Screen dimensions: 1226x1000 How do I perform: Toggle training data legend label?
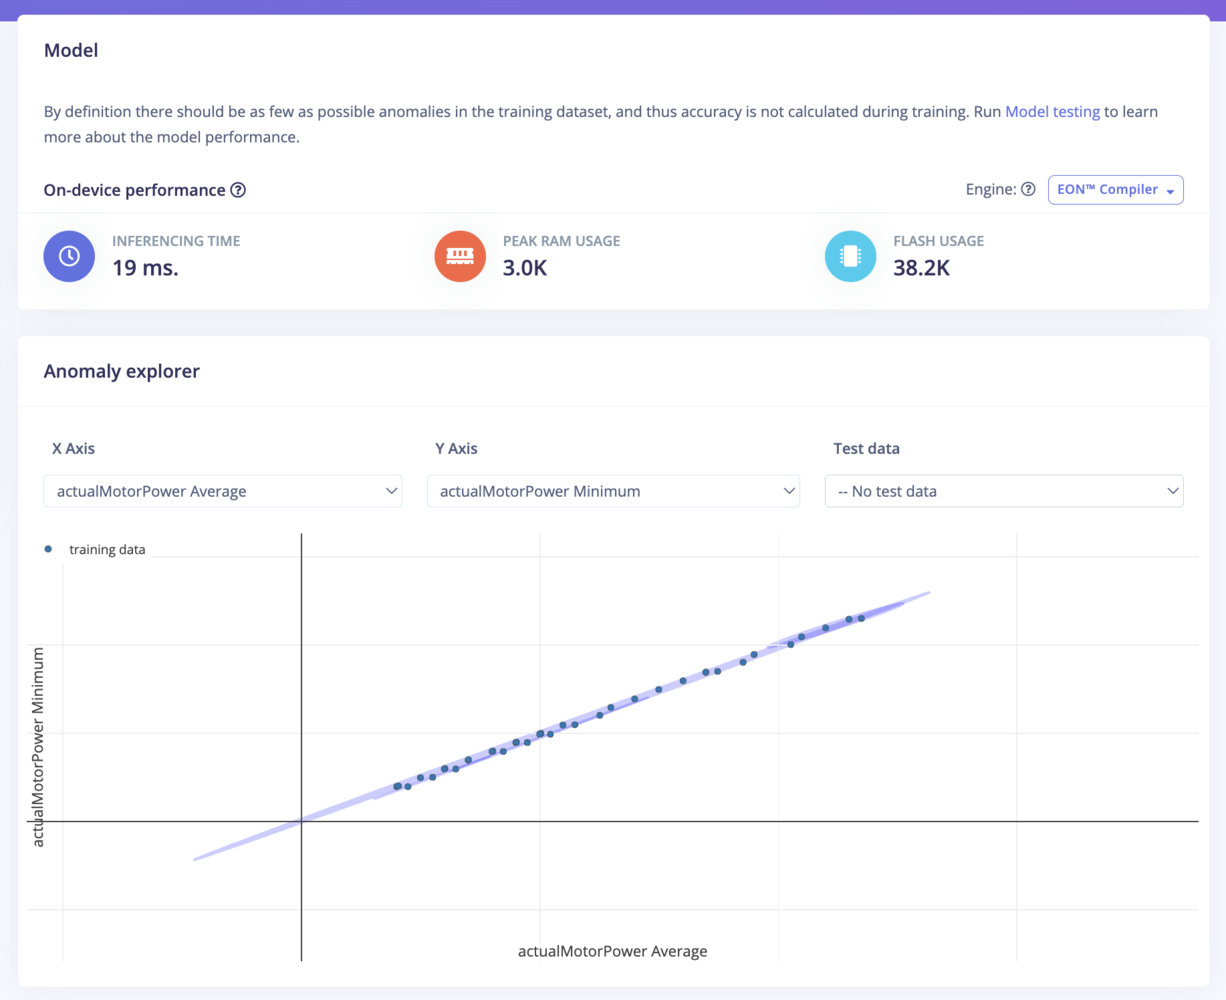tap(107, 550)
